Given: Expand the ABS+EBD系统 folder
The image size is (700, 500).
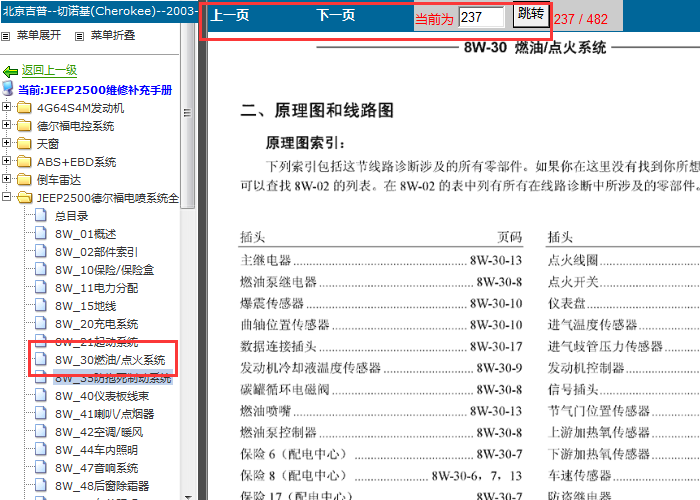Looking at the screenshot, I should click(6, 160).
